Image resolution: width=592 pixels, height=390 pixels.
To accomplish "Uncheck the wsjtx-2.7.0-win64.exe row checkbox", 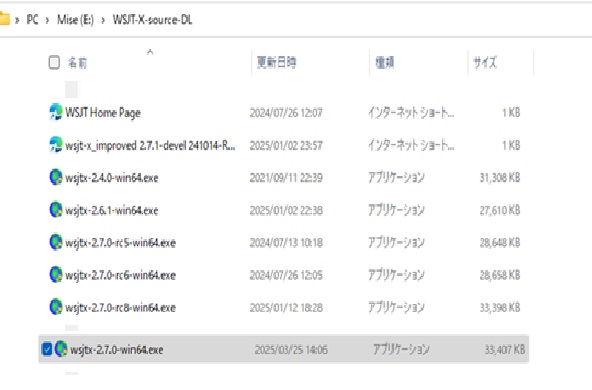I will (47, 349).
